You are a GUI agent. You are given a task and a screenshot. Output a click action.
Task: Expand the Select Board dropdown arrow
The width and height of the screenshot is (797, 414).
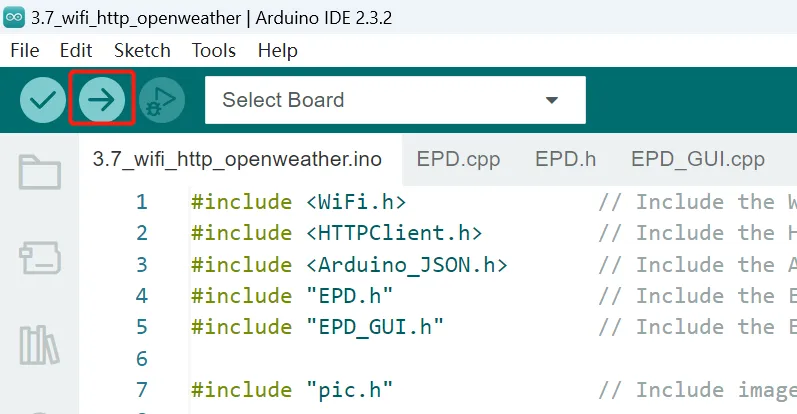(x=551, y=100)
